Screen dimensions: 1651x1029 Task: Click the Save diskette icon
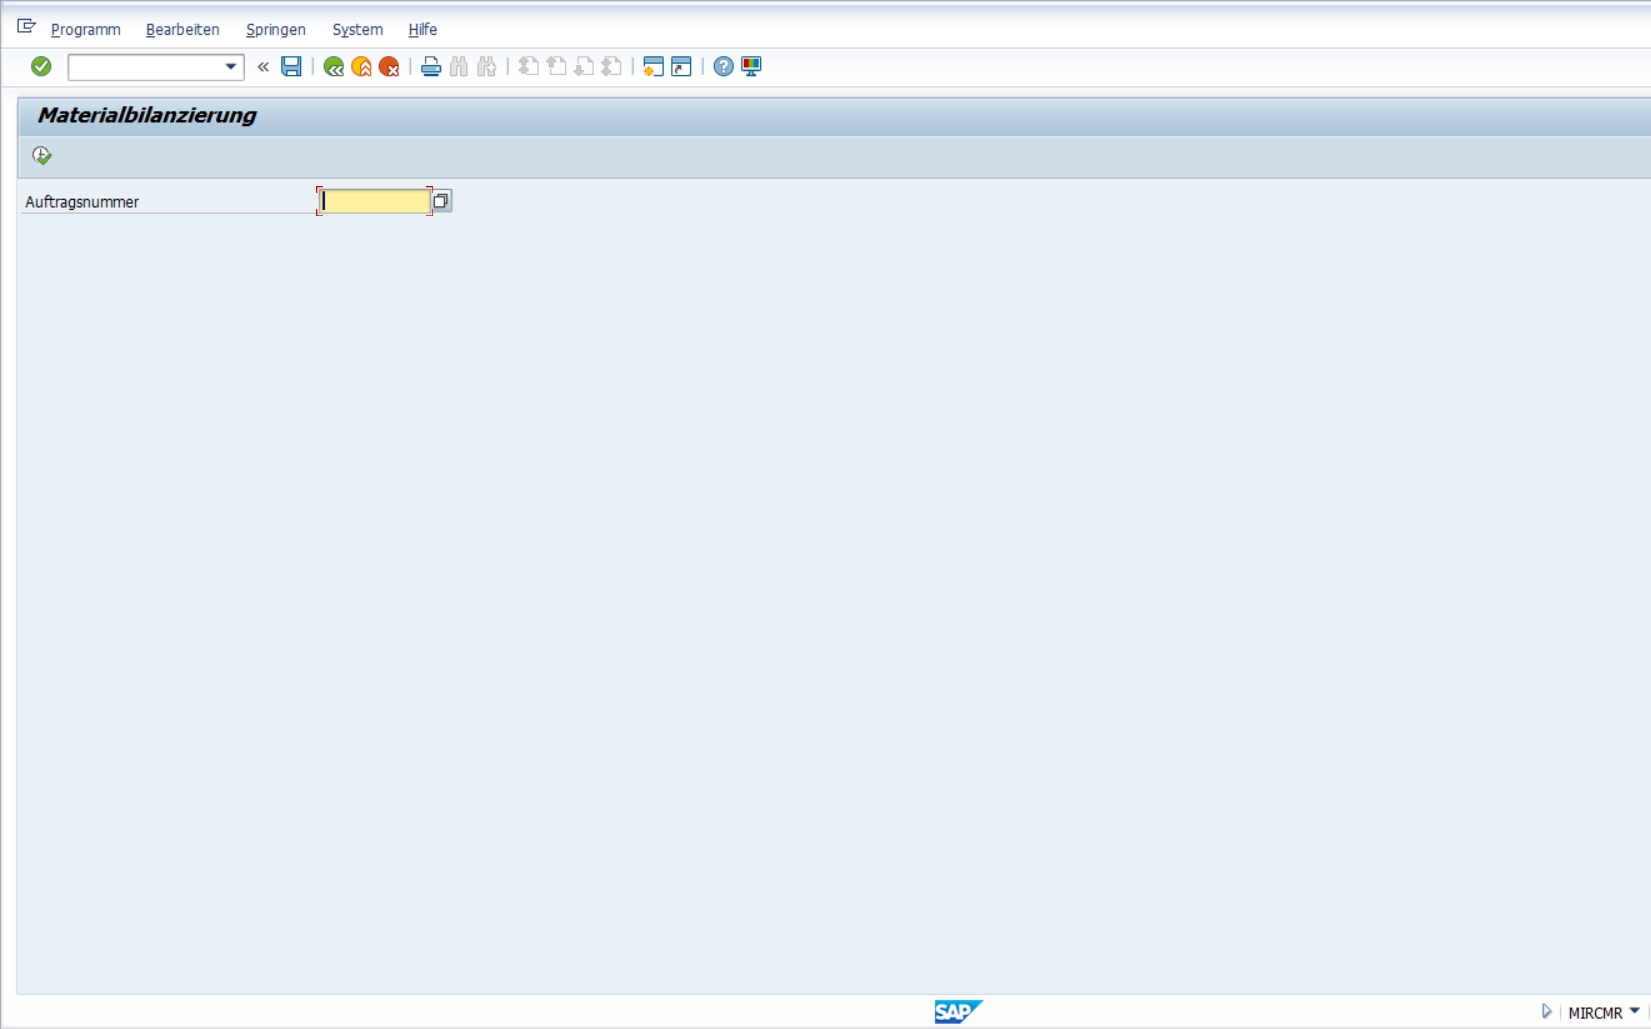coord(291,66)
